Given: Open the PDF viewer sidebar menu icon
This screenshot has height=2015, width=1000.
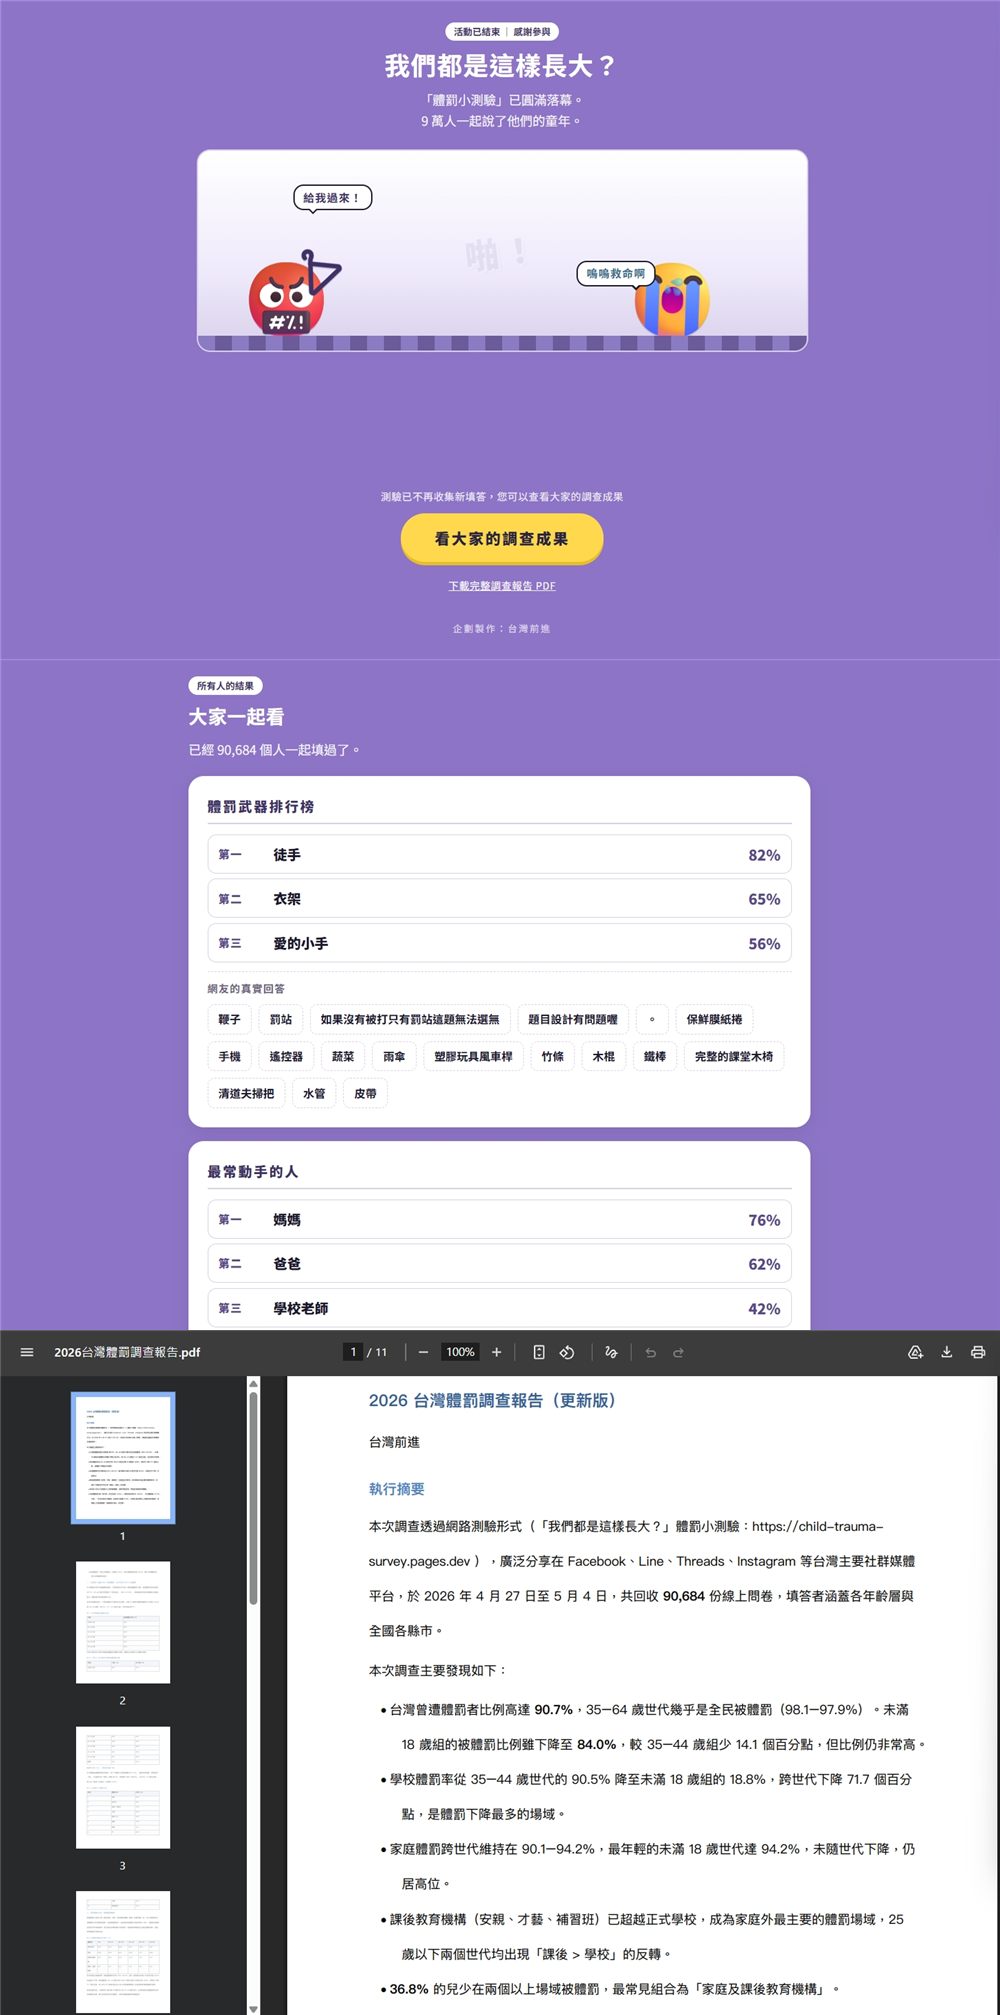Looking at the screenshot, I should click(x=27, y=1352).
